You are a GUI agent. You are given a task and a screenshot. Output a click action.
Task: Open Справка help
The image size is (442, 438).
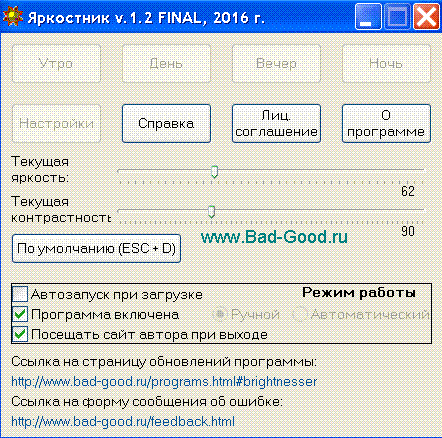coord(166,124)
